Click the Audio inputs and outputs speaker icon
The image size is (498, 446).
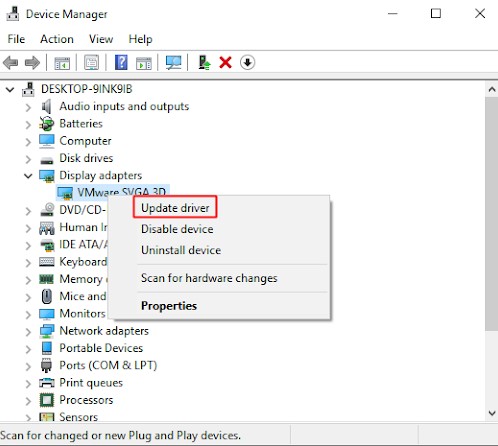coord(47,106)
